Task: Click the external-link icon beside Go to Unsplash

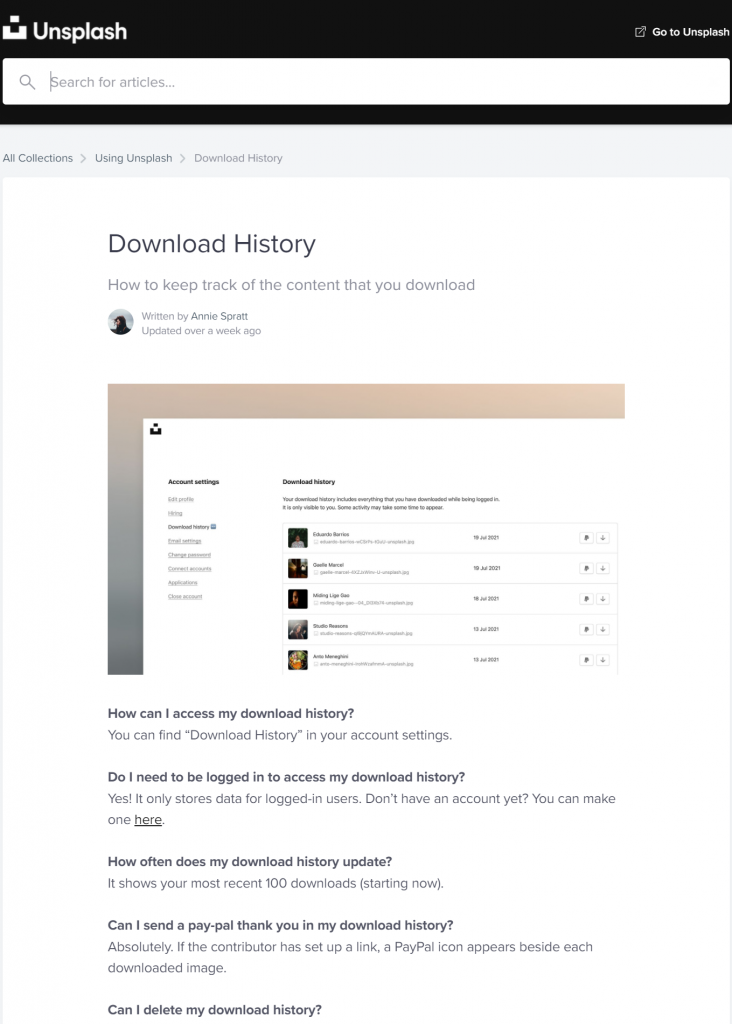Action: coord(640,32)
